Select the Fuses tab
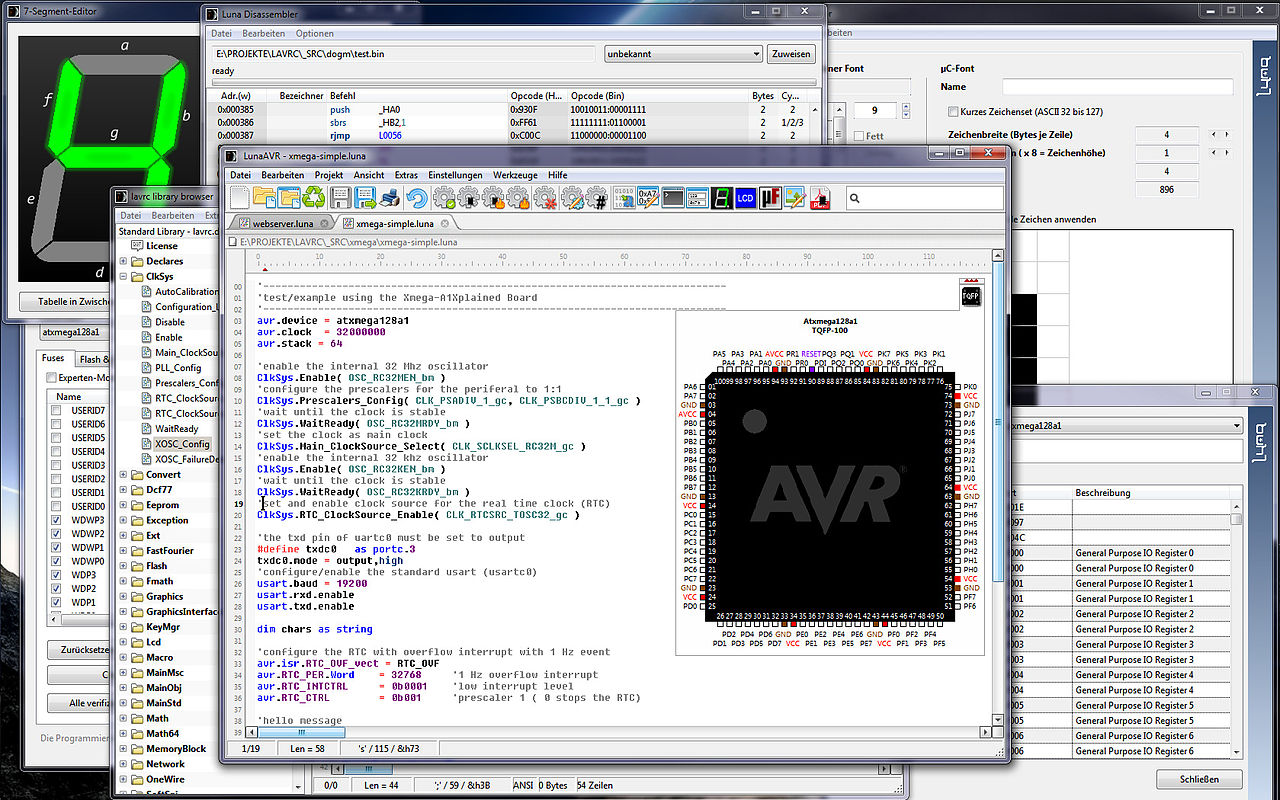 (x=53, y=359)
